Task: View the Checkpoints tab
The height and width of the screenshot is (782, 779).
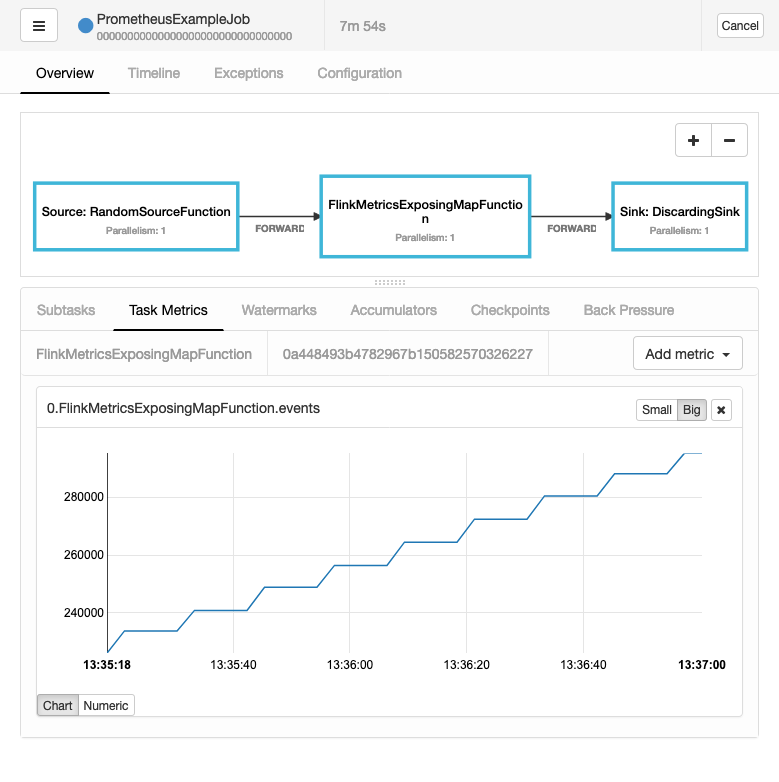Action: [510, 310]
